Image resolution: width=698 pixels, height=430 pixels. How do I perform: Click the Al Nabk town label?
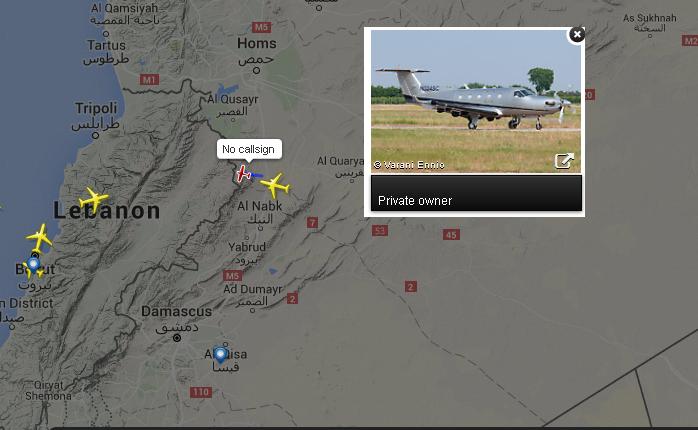point(260,206)
